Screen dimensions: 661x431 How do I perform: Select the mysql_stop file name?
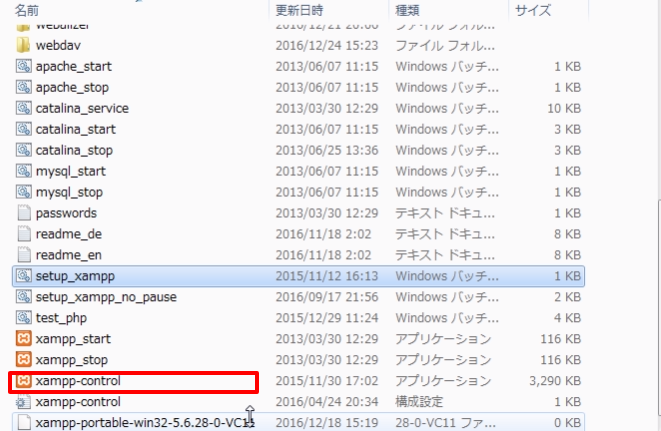point(69,192)
